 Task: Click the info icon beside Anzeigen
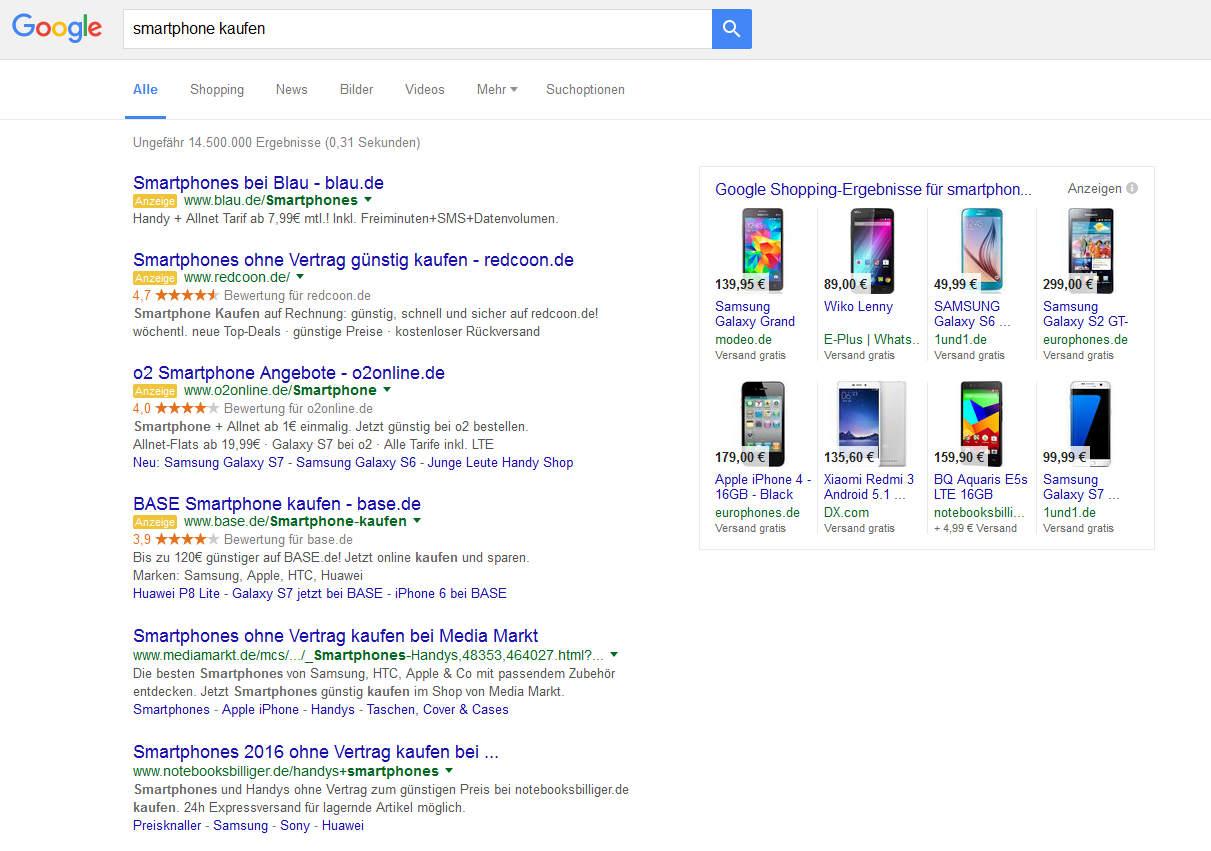click(1132, 188)
